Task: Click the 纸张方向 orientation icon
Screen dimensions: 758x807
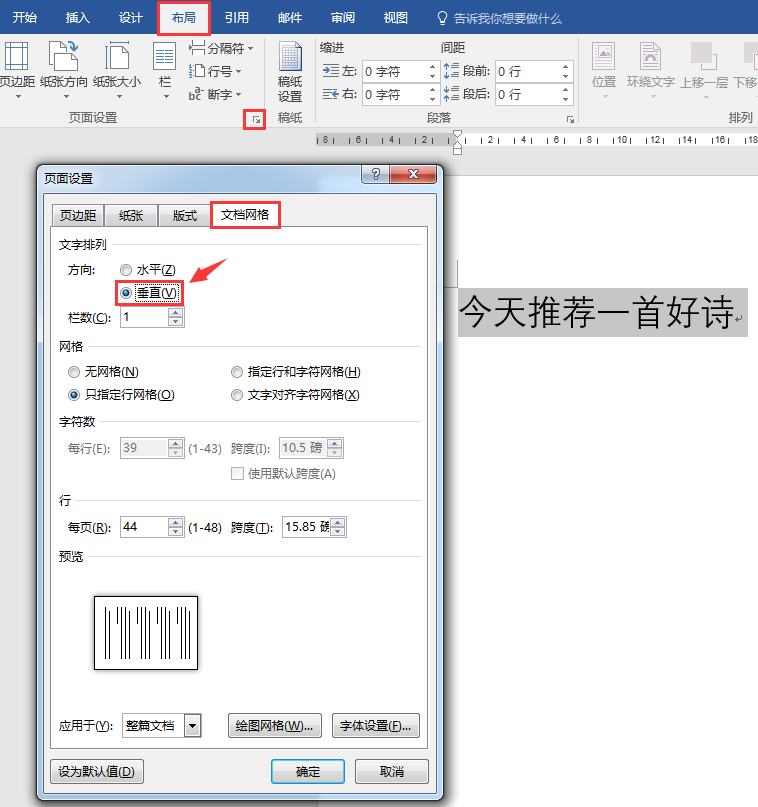Action: coord(63,56)
